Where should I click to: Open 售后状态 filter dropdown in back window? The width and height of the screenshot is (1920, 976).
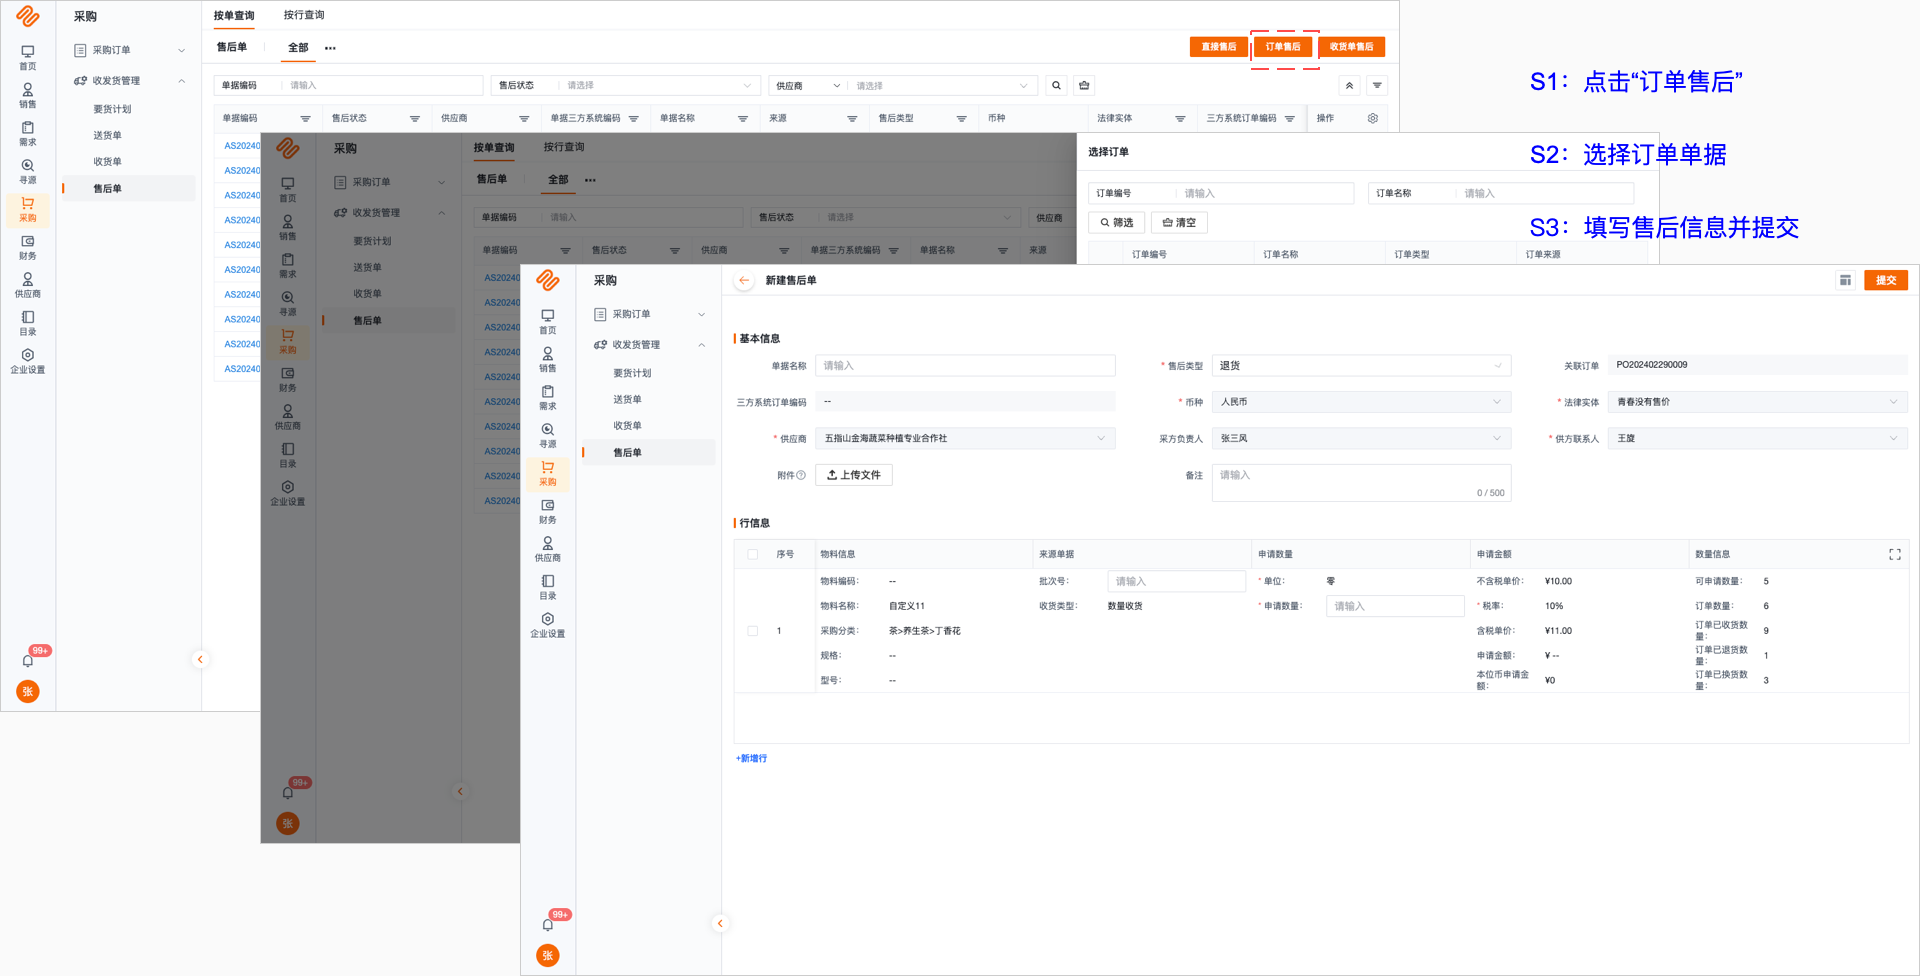pos(660,86)
